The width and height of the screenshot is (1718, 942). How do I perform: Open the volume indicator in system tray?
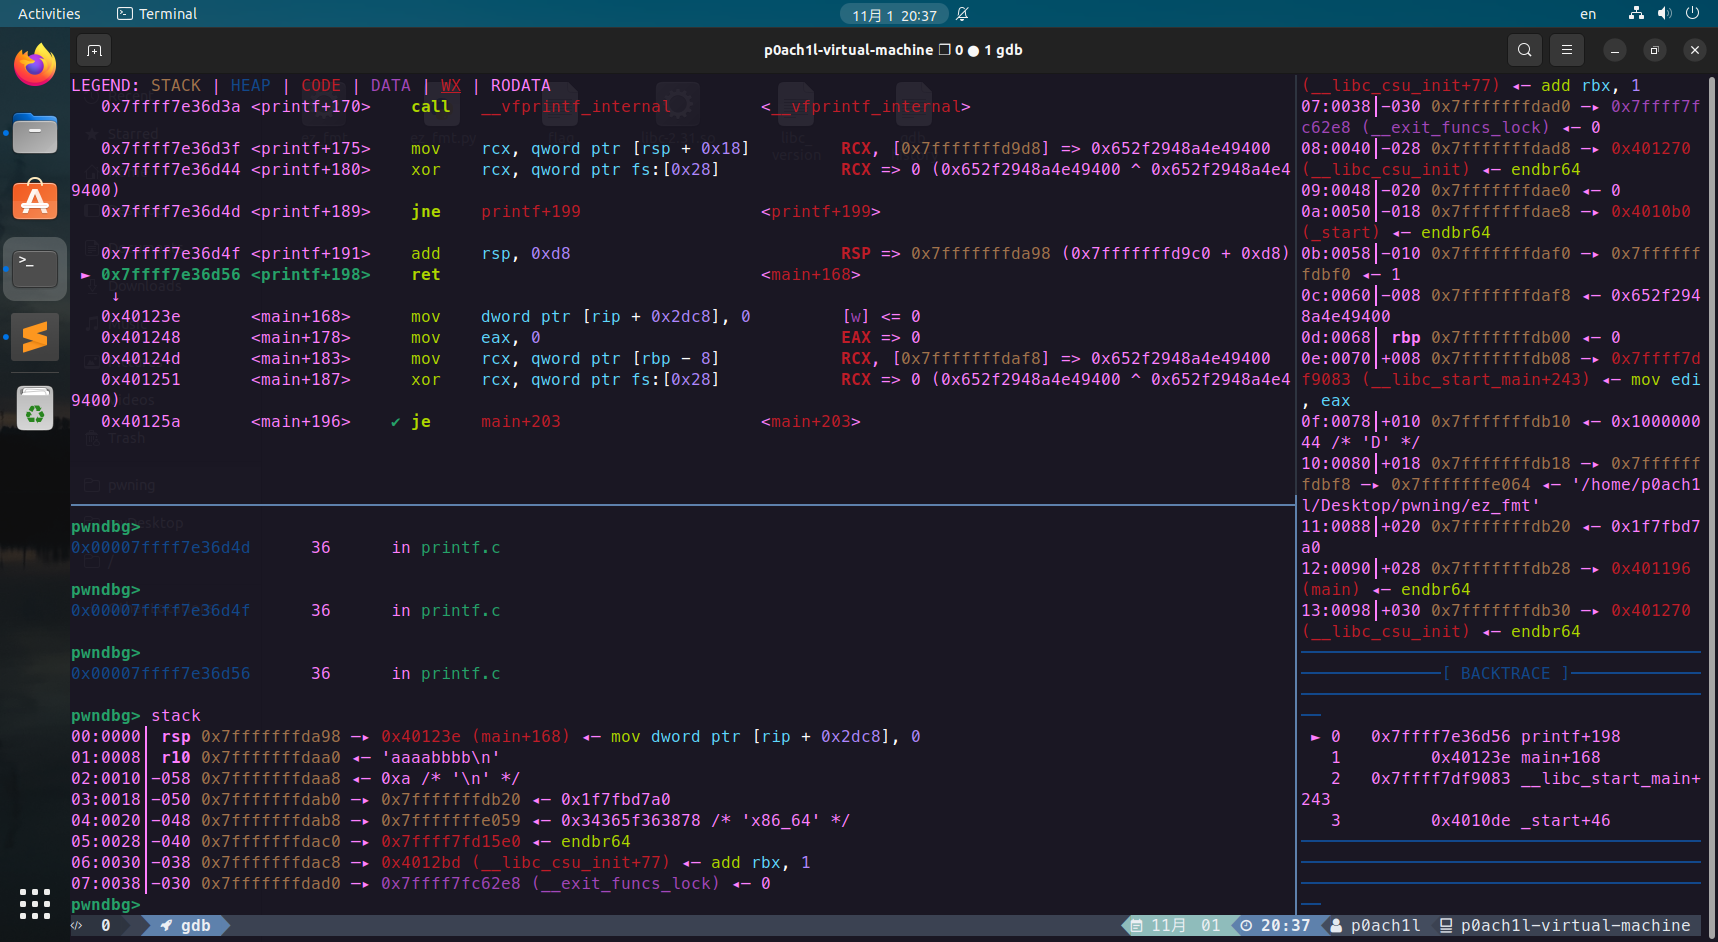[x=1664, y=14]
